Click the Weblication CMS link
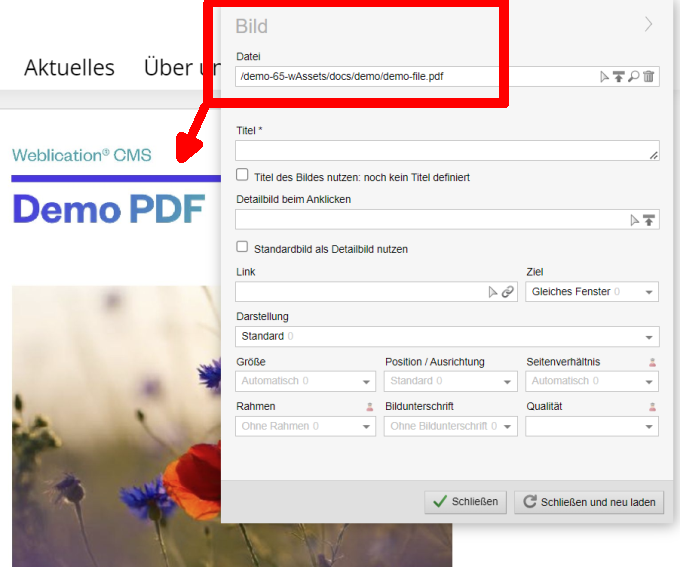Viewport: 680px width, 567px height. click(x=82, y=155)
